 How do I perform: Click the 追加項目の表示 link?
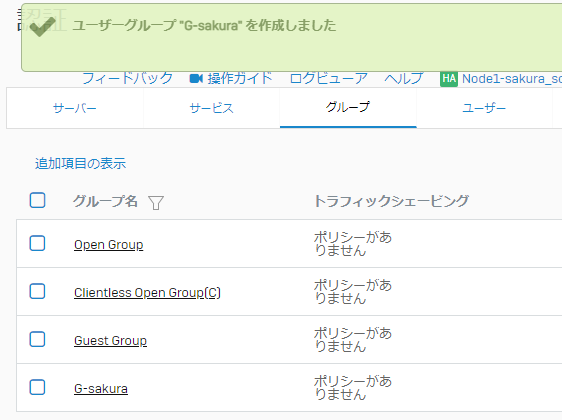(80, 163)
